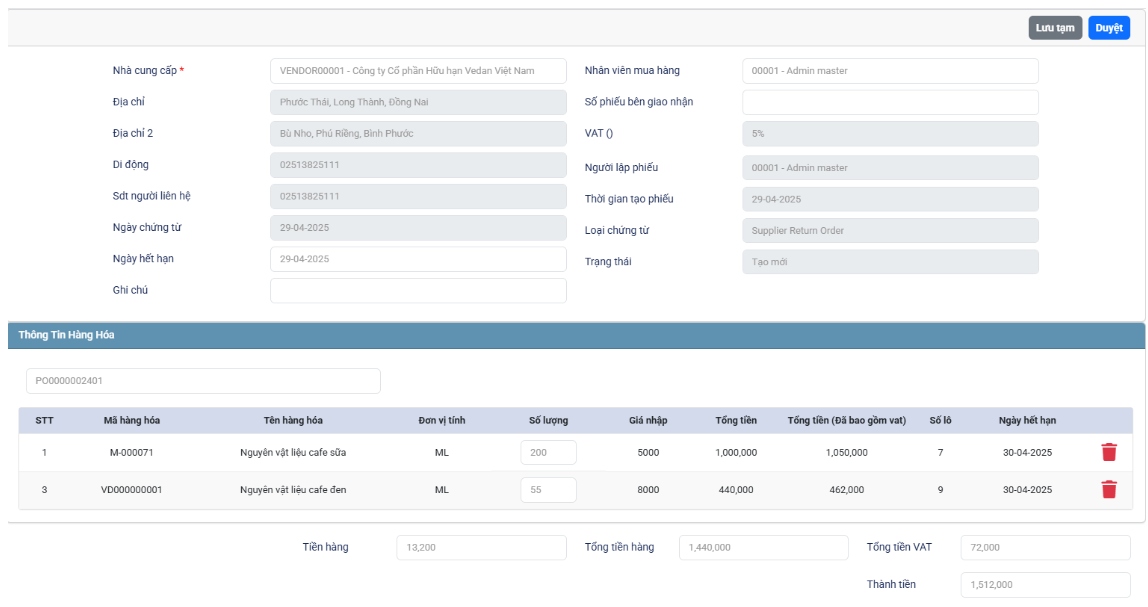This screenshot has width=1148, height=607.
Task: Edit the Ngày hết hạn date field
Action: pos(418,259)
